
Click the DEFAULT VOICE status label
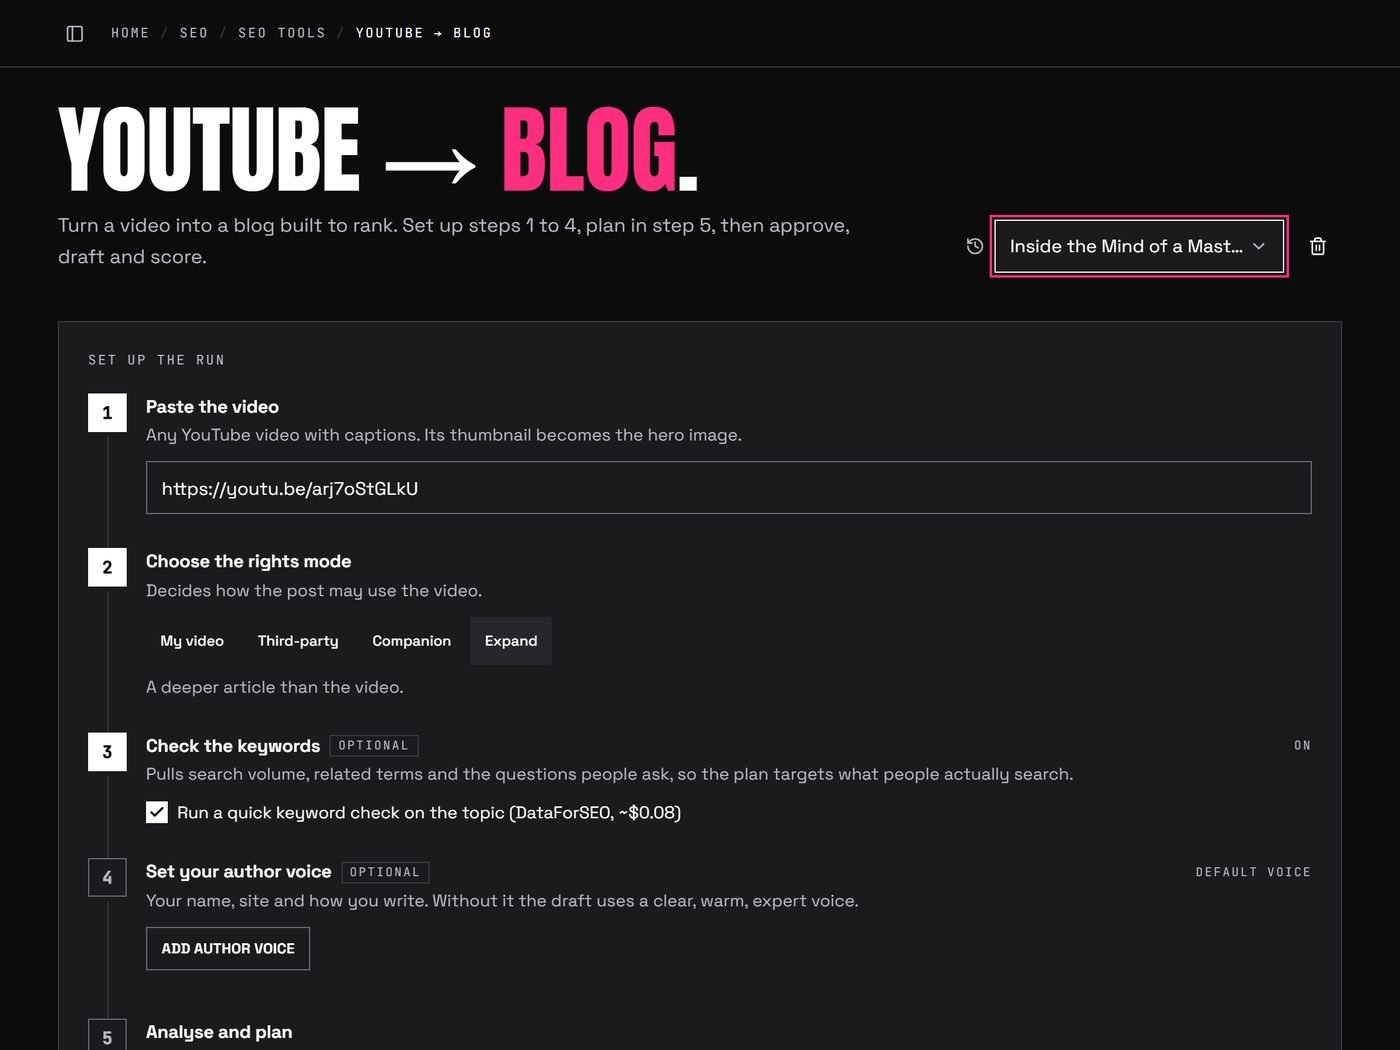coord(1253,872)
